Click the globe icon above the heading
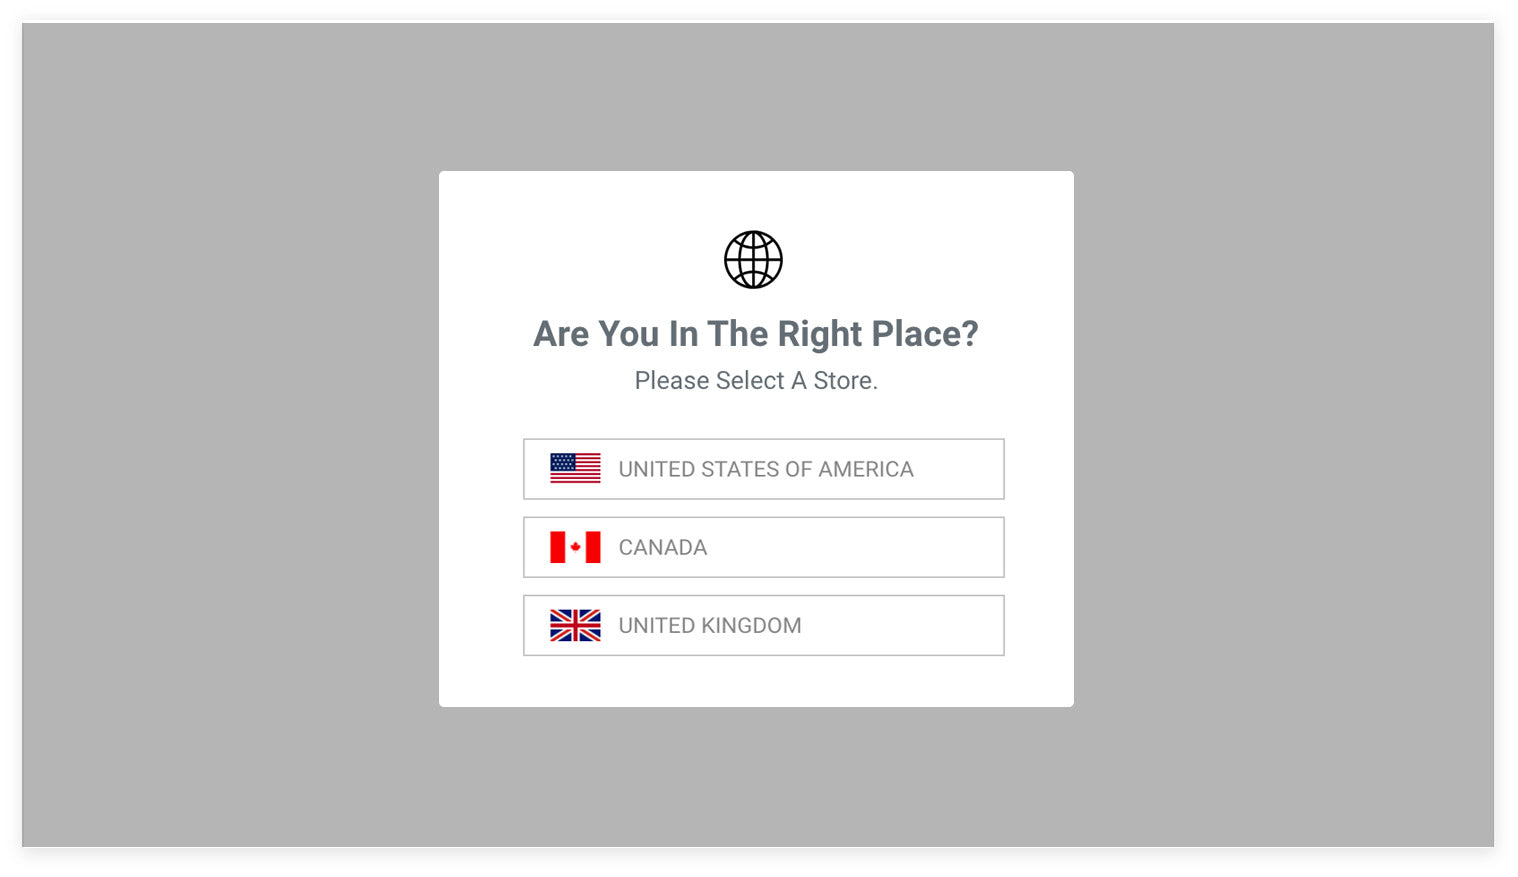This screenshot has width=1518, height=877. 753,259
